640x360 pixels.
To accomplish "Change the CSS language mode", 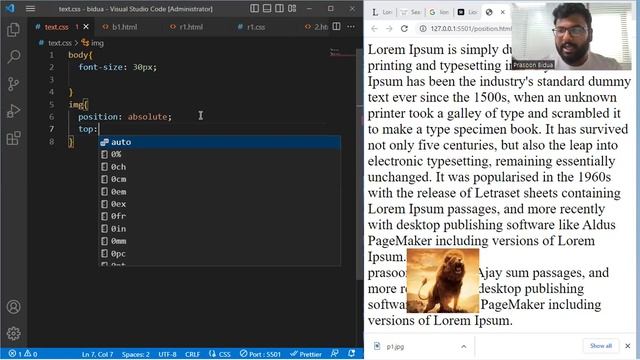I will 220,354.
